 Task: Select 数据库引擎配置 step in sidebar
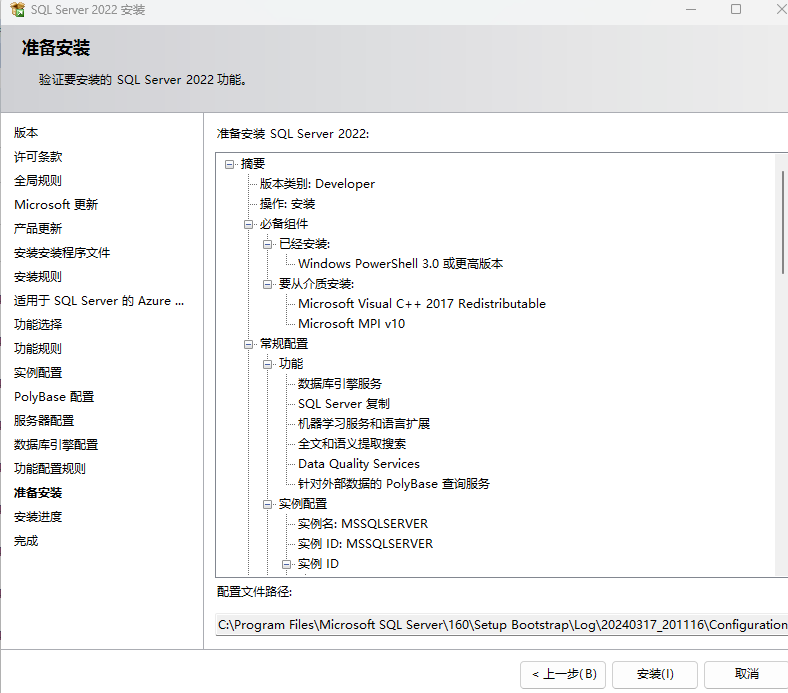coord(56,445)
